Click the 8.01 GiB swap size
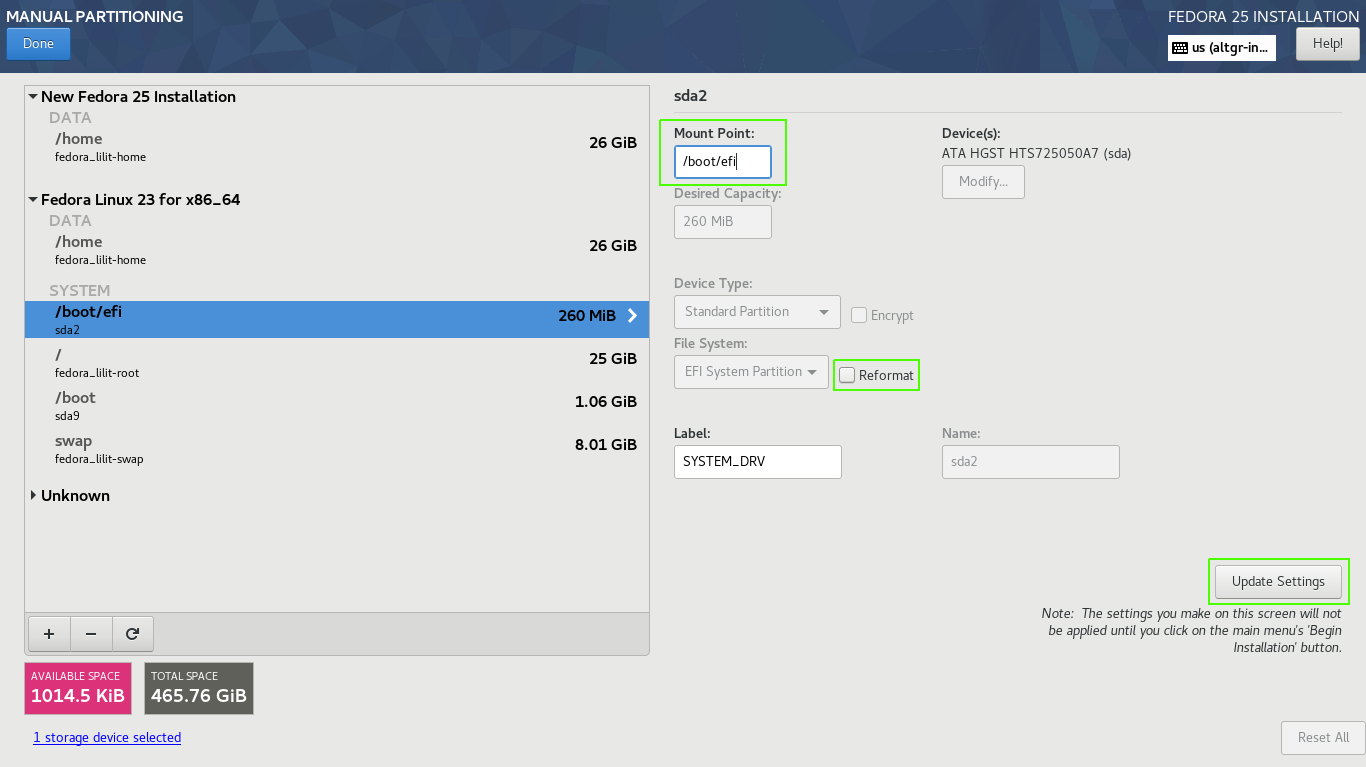The image size is (1366, 767). tap(606, 445)
